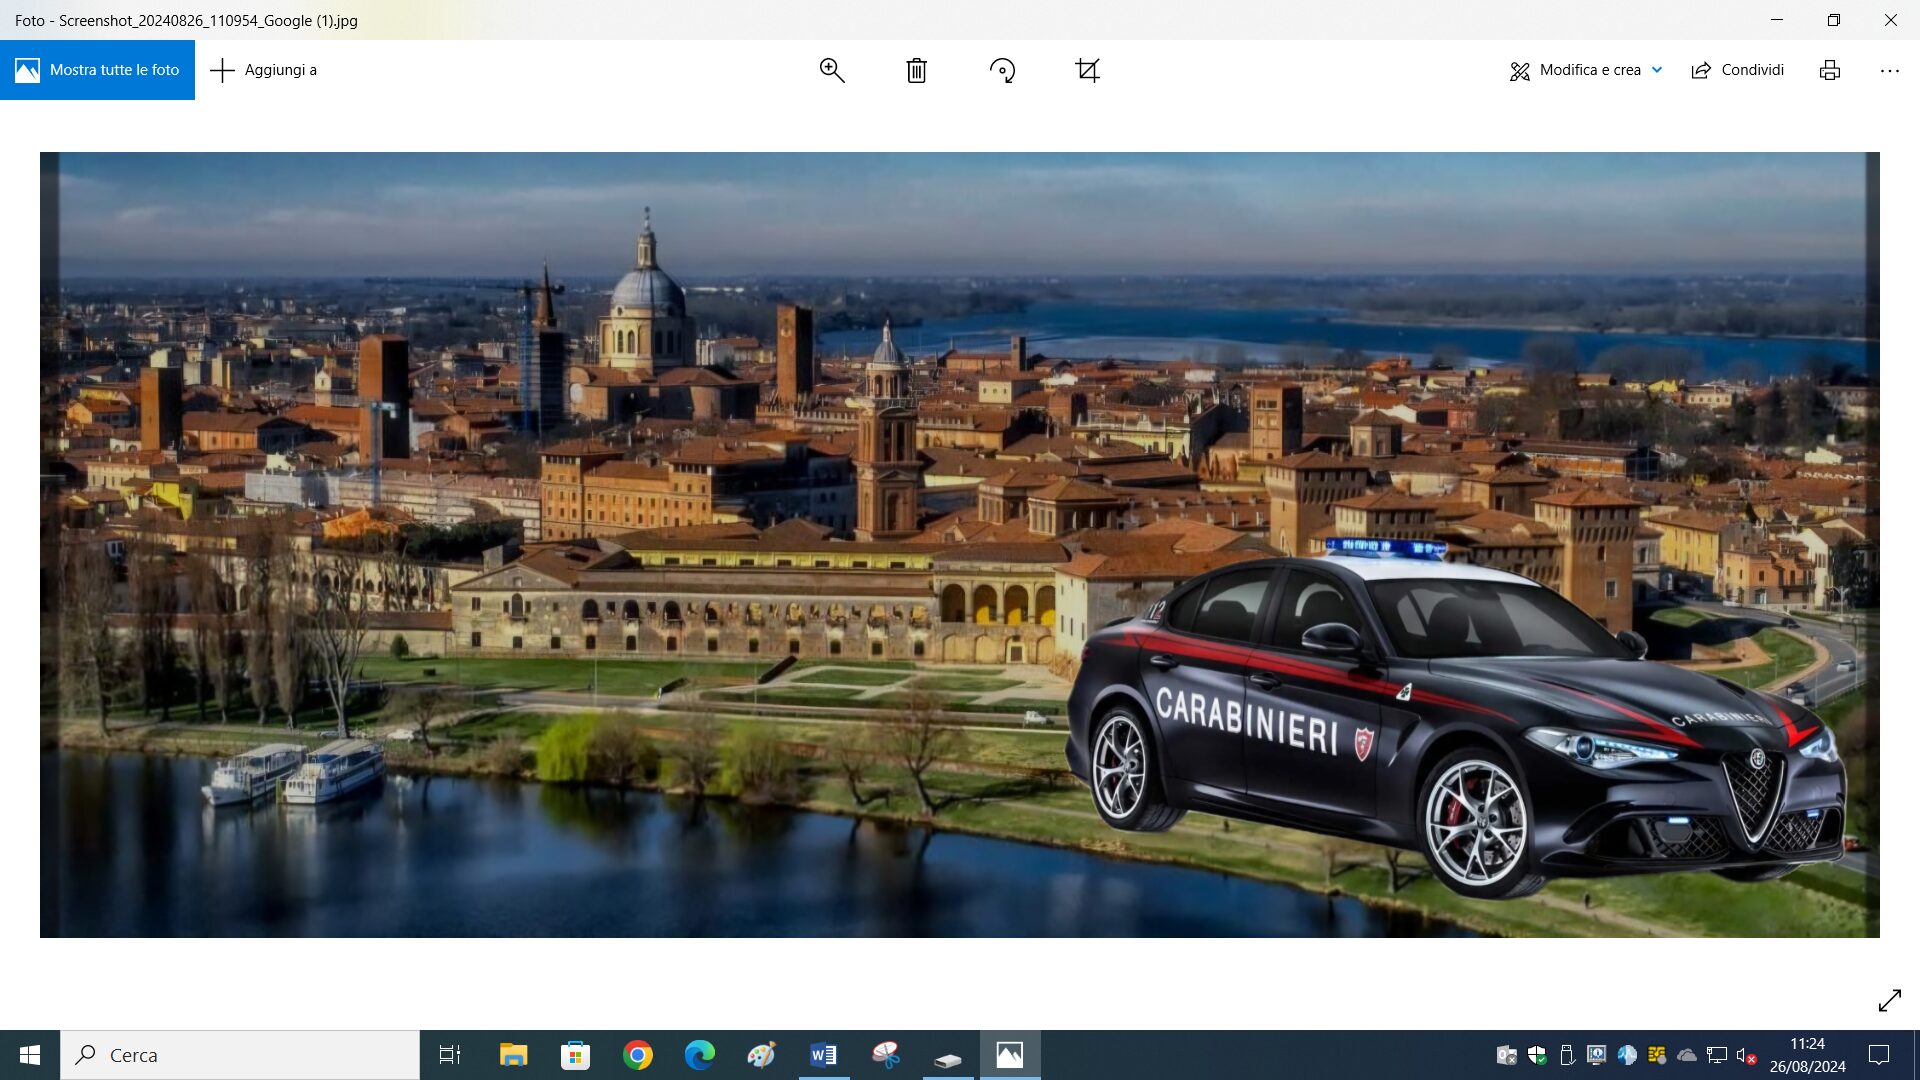
Task: Switch to Microsoft Word in the taskbar
Action: (x=824, y=1055)
